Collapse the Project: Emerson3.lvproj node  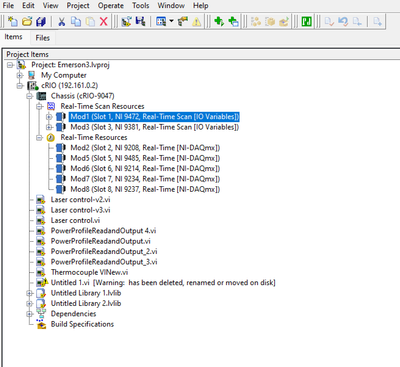coord(10,65)
